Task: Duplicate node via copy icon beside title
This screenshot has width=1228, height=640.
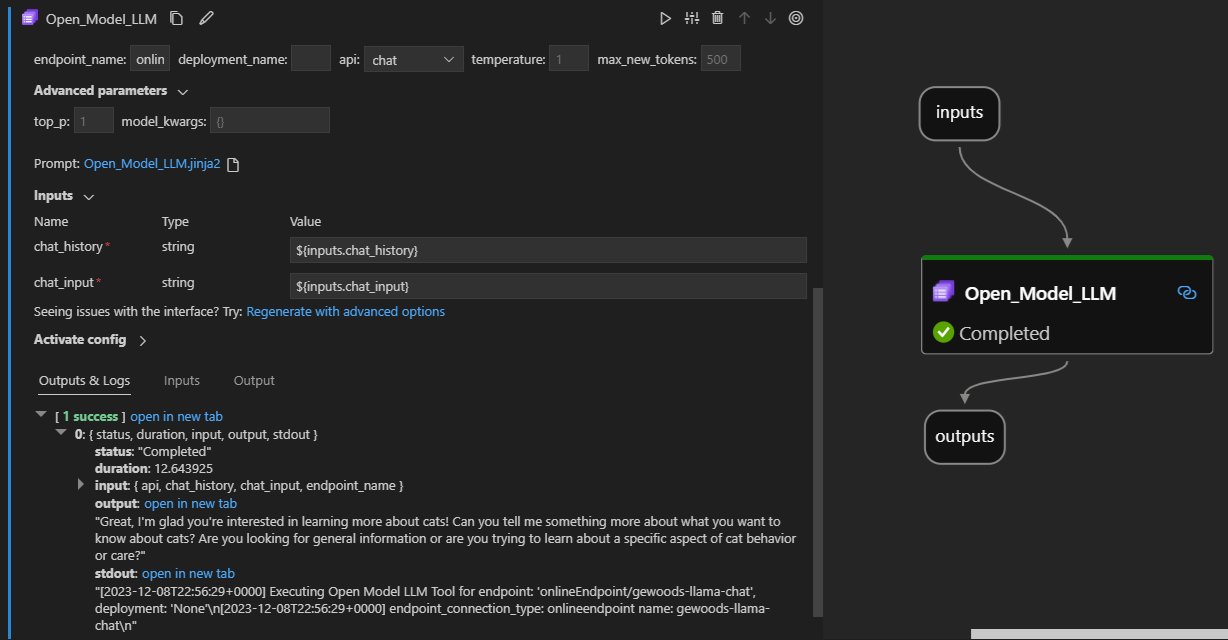Action: coord(176,17)
